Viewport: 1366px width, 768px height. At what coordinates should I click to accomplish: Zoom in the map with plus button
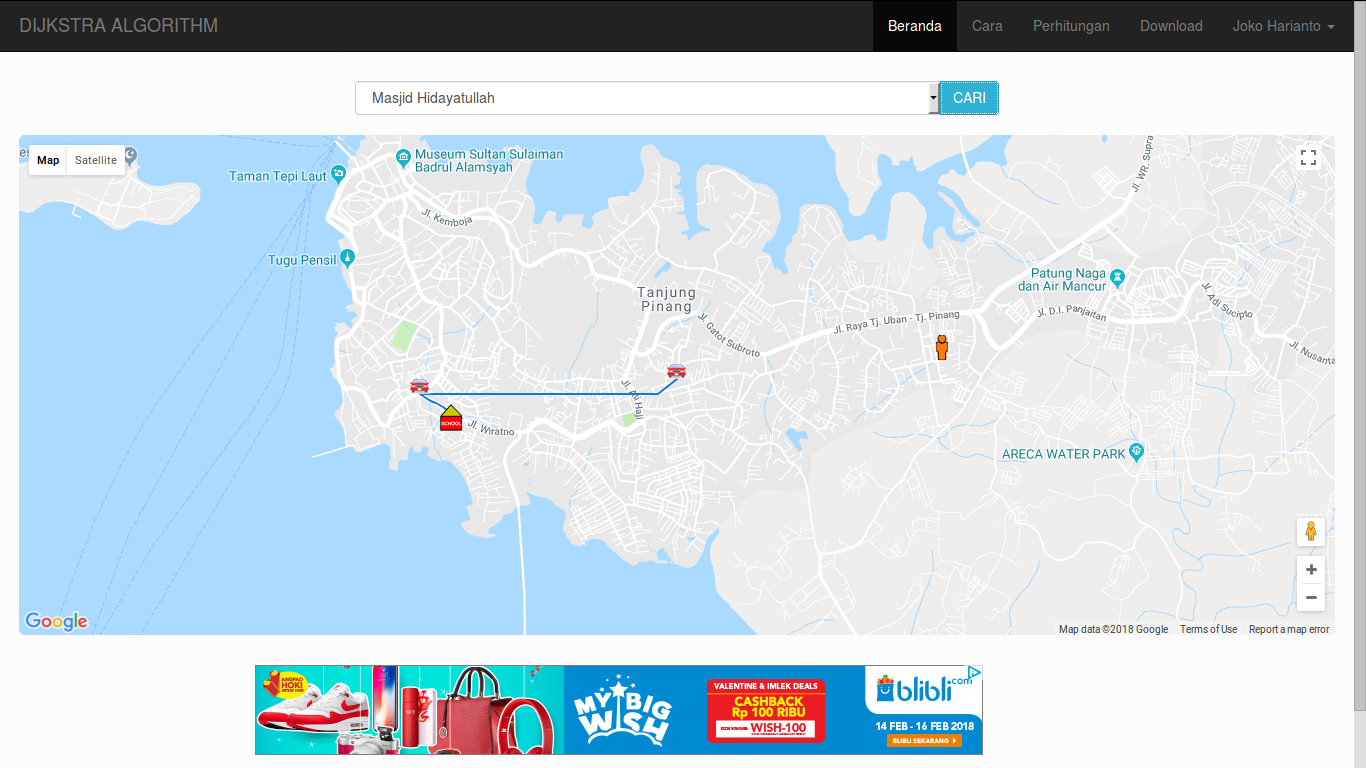click(x=1310, y=570)
